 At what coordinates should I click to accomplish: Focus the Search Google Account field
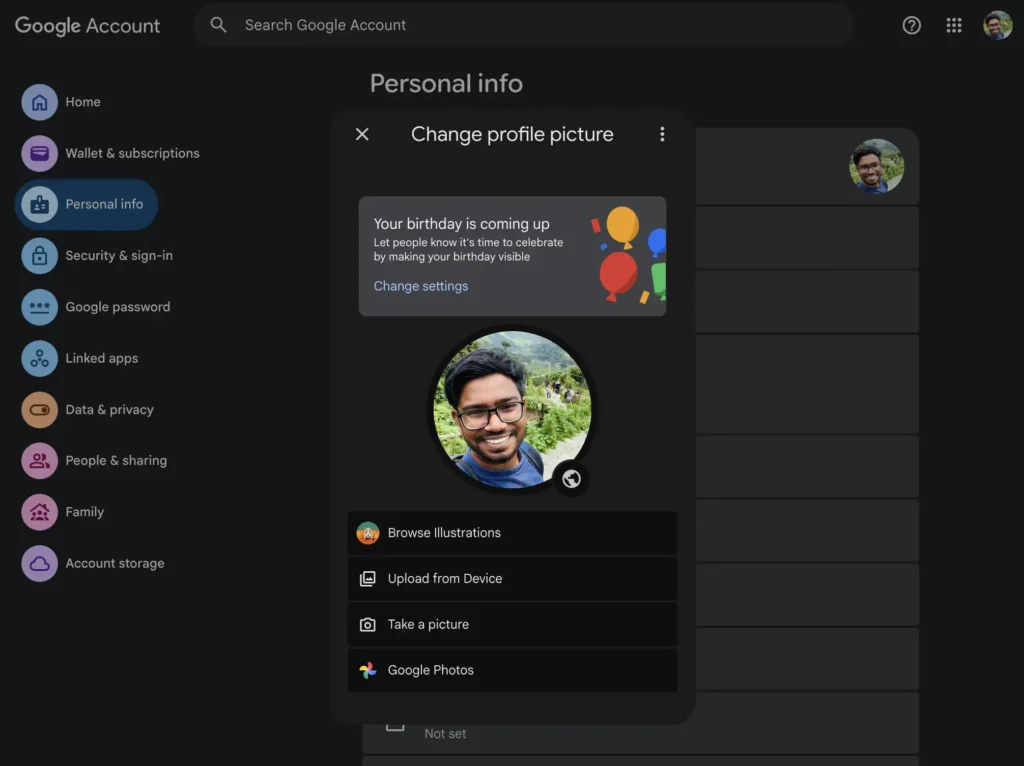(524, 25)
